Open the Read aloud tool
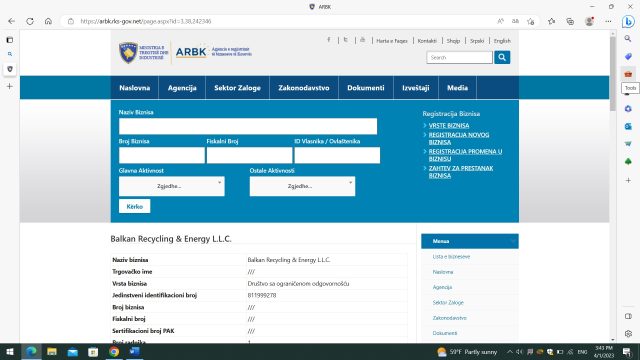The height and width of the screenshot is (360, 640). [x=500, y=21]
